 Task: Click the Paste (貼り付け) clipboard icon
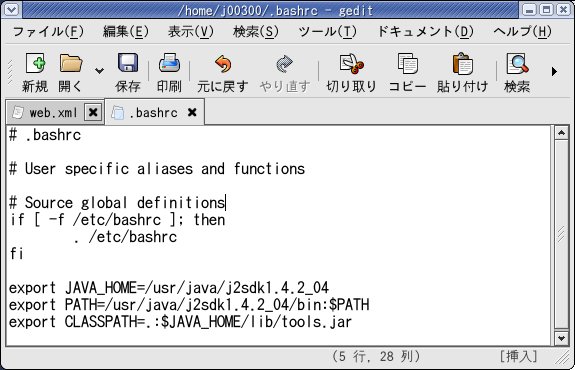(462, 63)
